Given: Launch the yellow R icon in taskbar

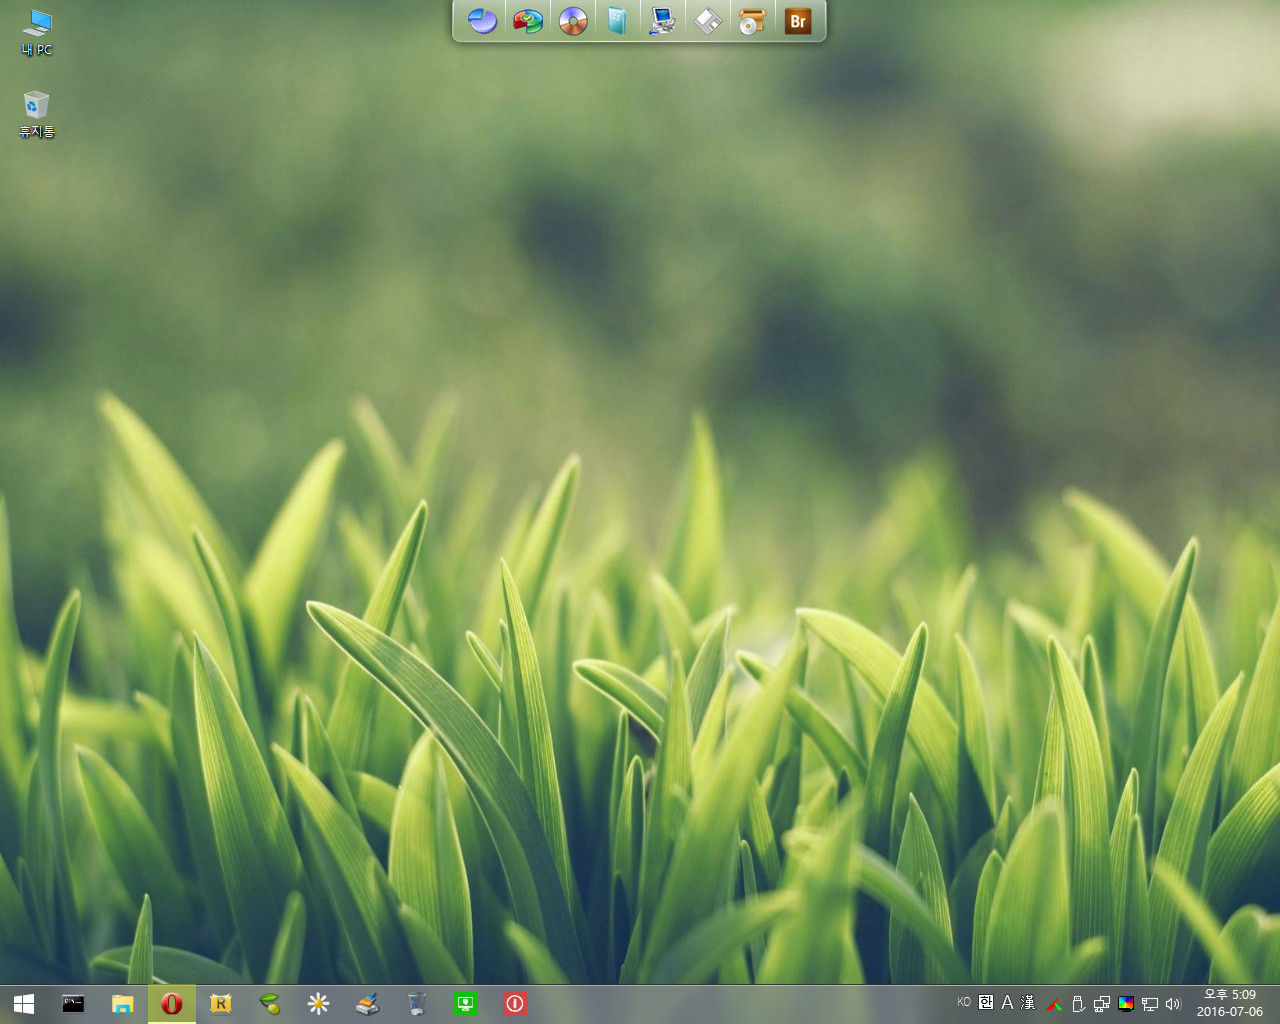Looking at the screenshot, I should 221,1004.
